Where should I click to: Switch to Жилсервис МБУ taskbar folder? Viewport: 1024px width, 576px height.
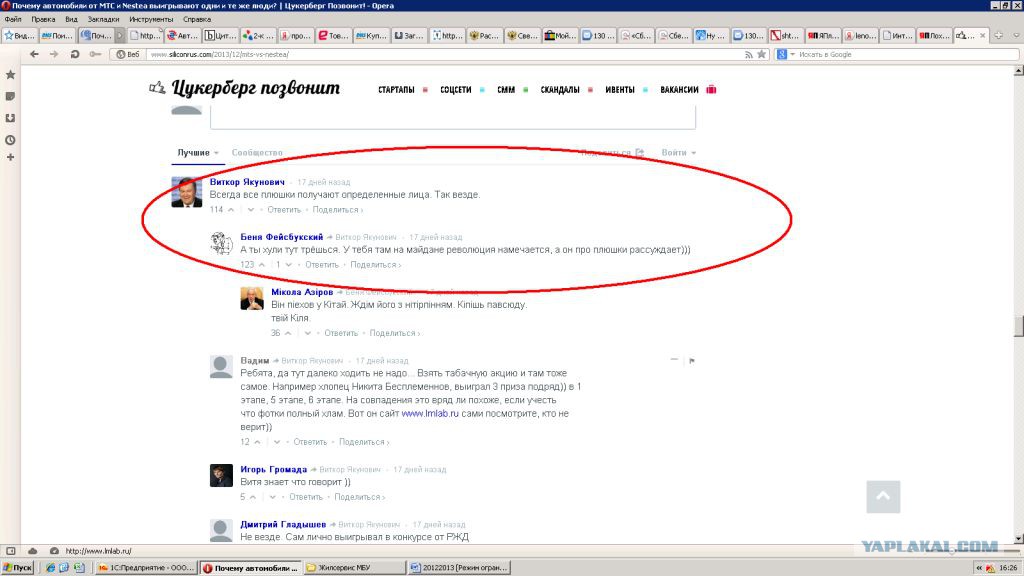(x=353, y=568)
